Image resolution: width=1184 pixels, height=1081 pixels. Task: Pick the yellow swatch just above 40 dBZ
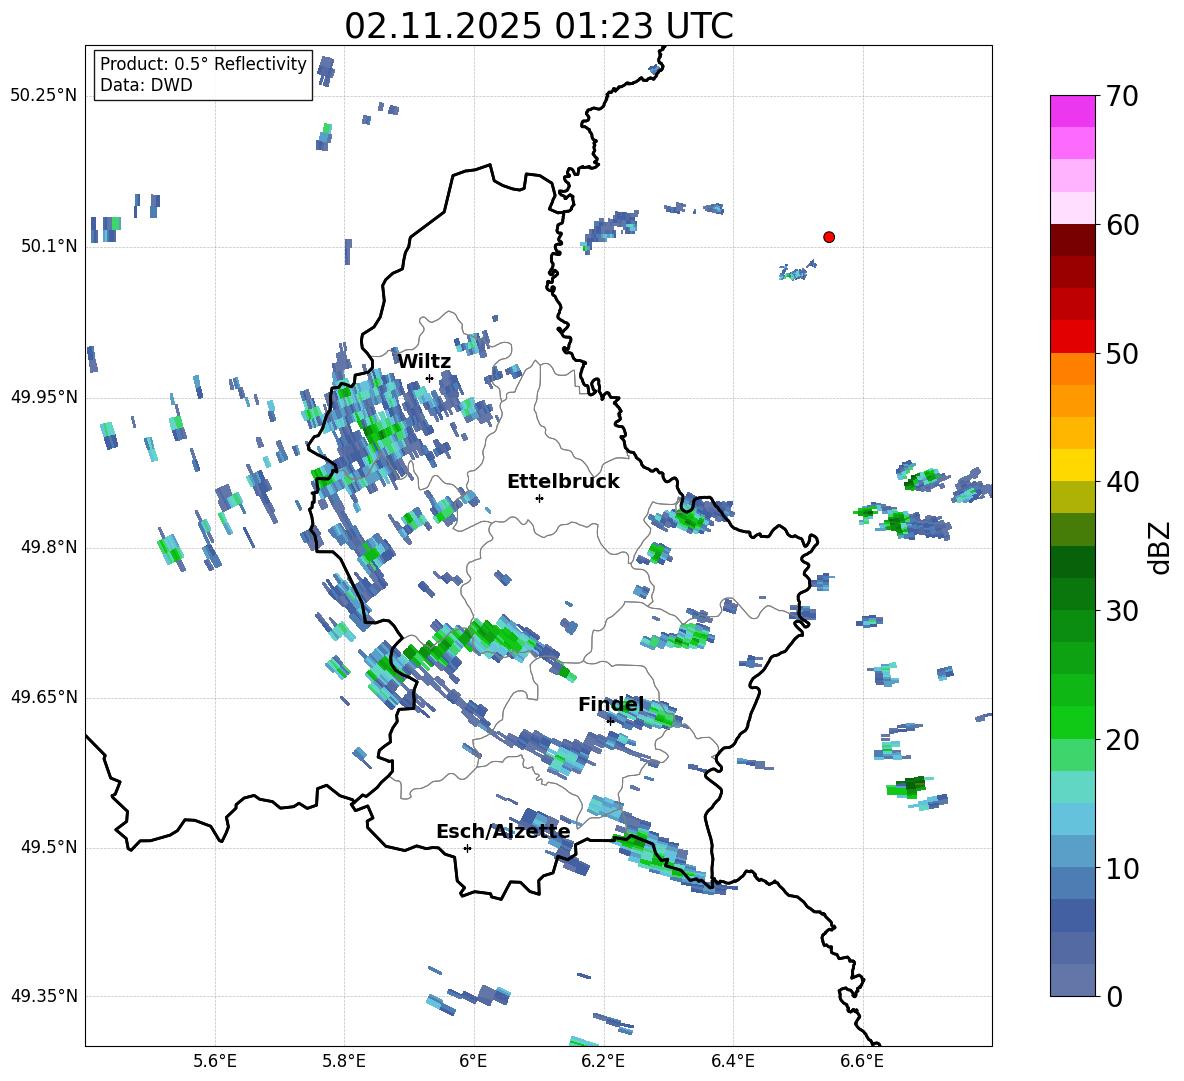pos(1072,465)
